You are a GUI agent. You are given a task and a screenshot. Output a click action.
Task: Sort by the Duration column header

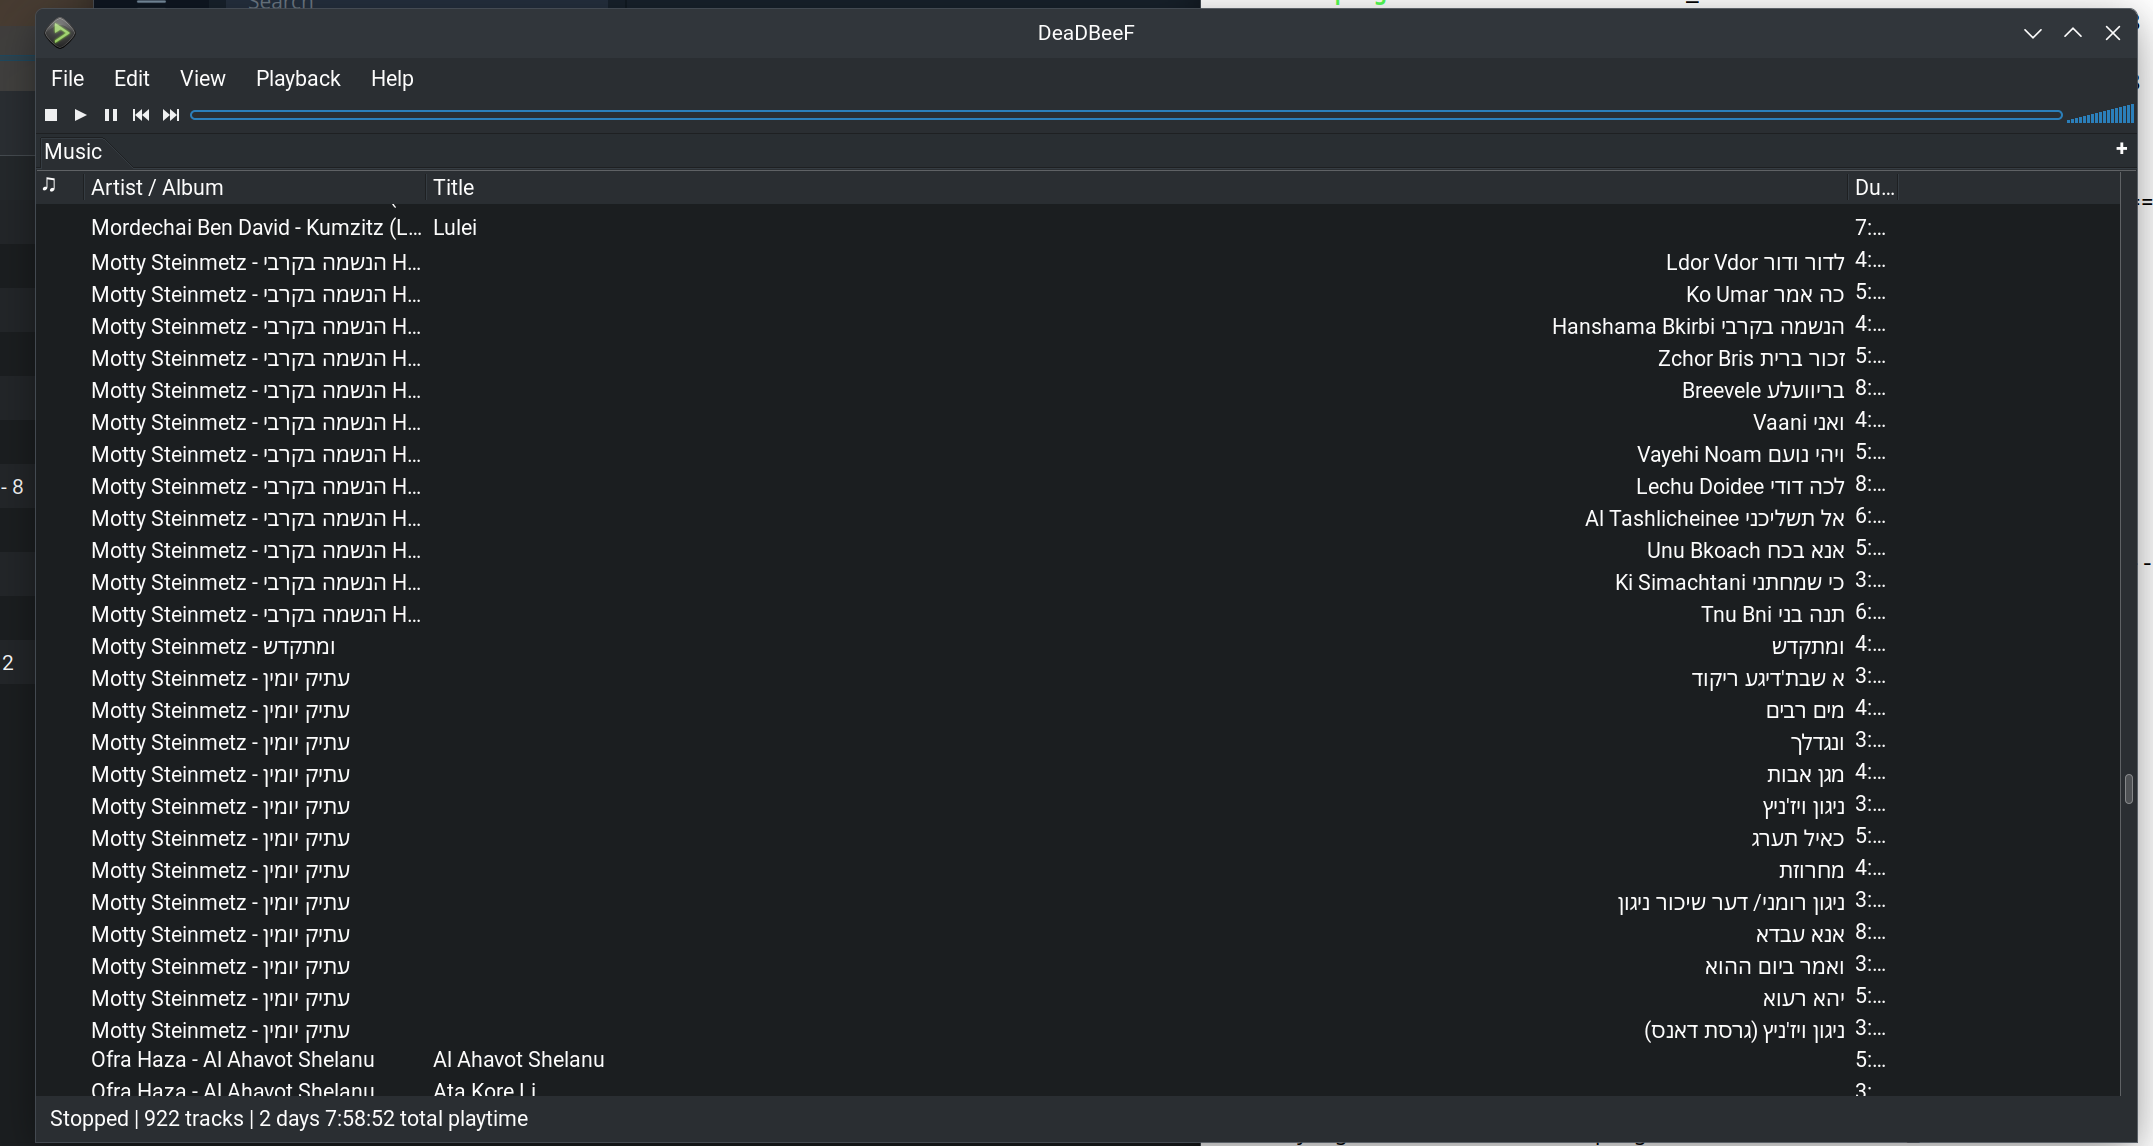click(x=1873, y=187)
